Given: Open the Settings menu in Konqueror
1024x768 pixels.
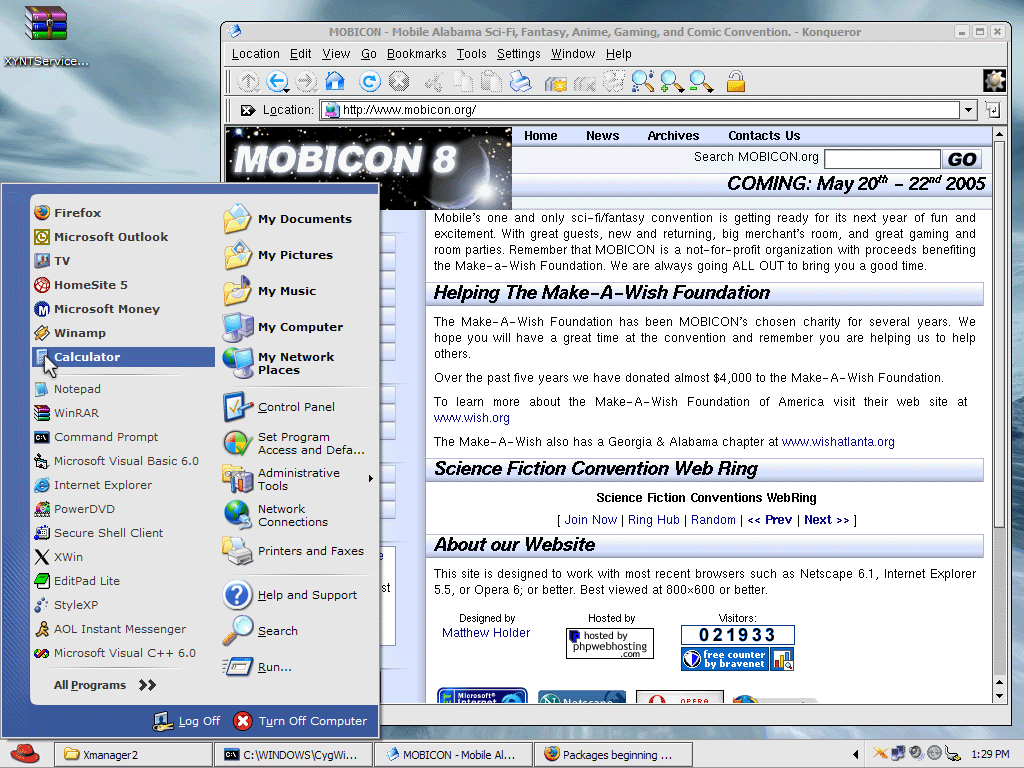Looking at the screenshot, I should pyautogui.click(x=519, y=54).
